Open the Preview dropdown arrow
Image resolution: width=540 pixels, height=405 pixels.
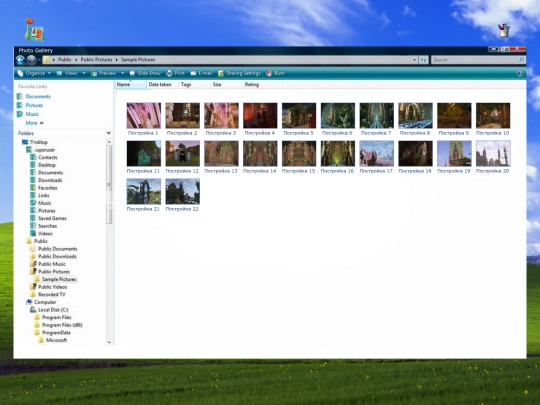pos(122,73)
